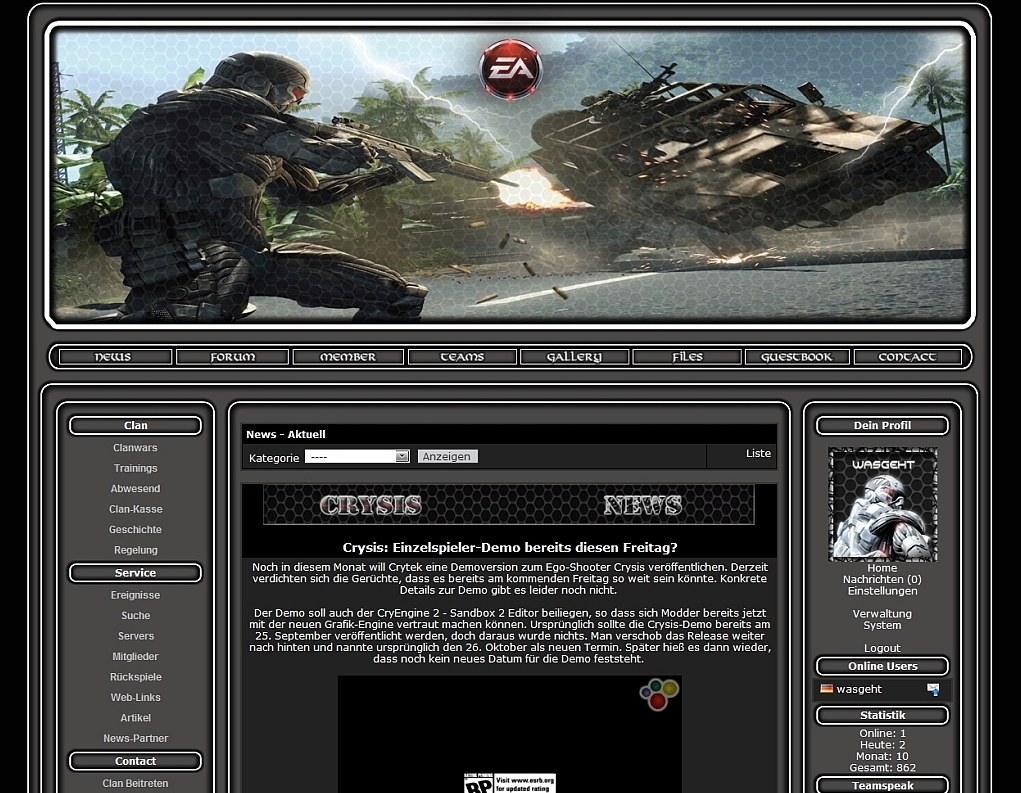Click the 'Online: 1' statistic text
Image resolution: width=1021 pixels, height=793 pixels.
pyautogui.click(x=882, y=734)
